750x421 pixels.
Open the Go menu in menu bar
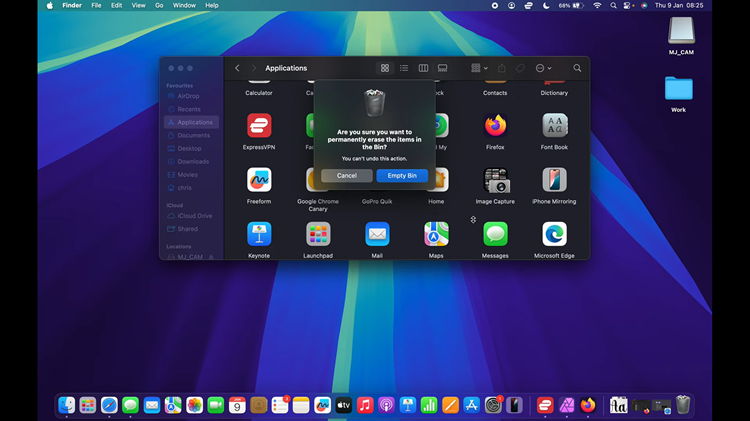click(x=159, y=5)
